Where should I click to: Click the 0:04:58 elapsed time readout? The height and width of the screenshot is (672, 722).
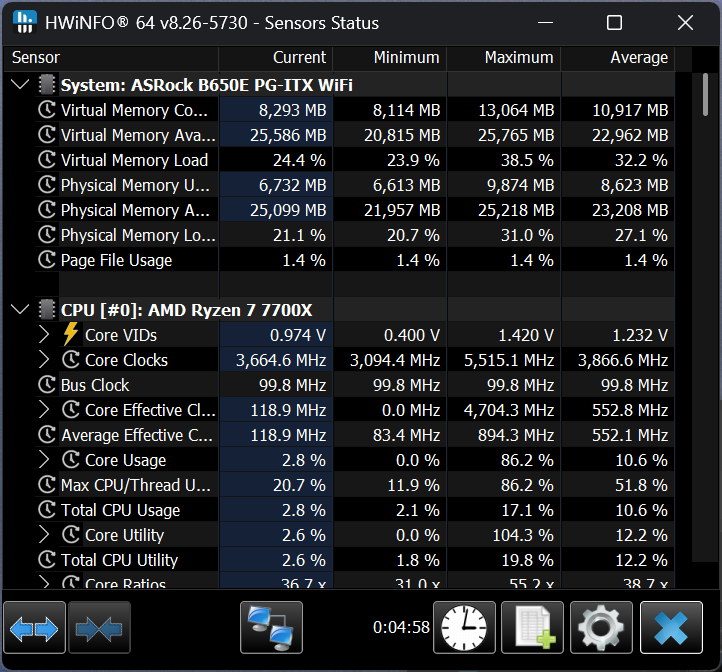click(401, 627)
